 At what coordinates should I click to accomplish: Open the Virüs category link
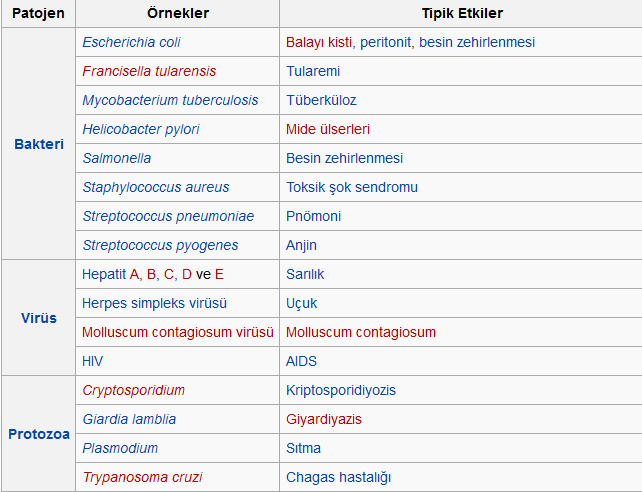[x=39, y=318]
